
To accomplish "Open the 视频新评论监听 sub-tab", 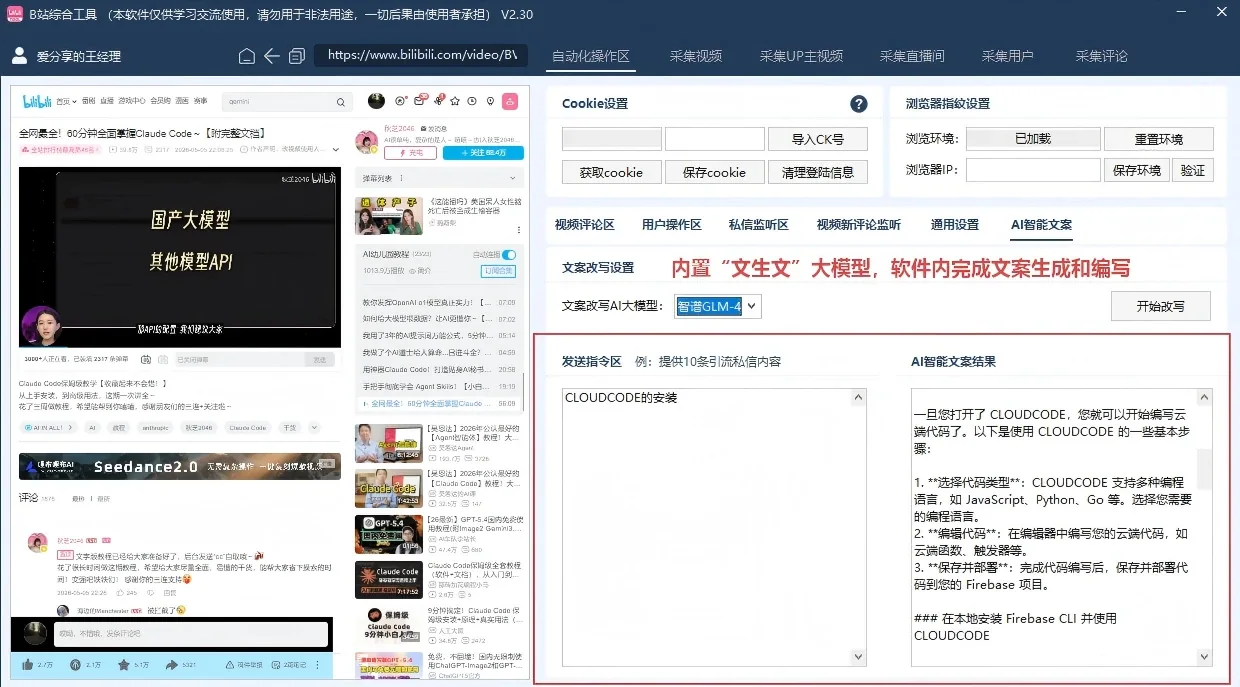I will click(x=859, y=225).
